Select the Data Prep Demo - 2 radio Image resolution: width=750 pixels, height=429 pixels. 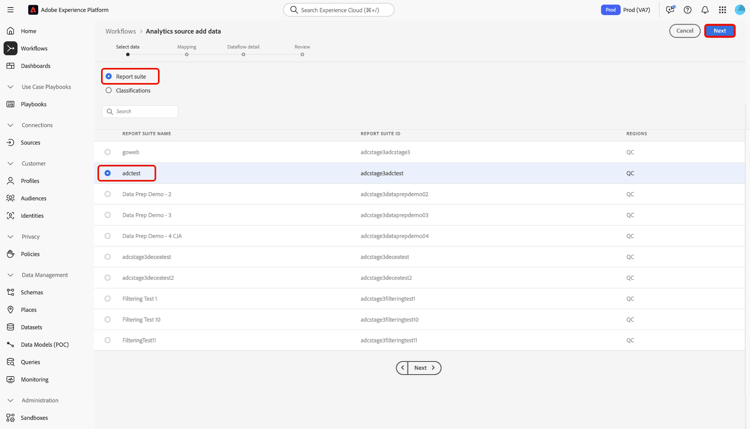108,194
